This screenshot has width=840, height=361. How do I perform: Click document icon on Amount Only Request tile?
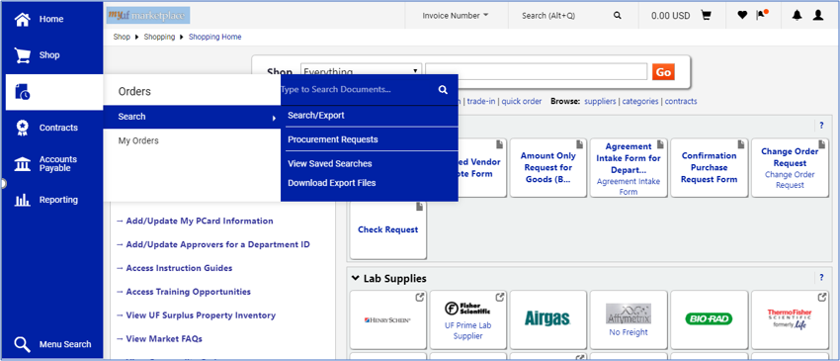580,145
